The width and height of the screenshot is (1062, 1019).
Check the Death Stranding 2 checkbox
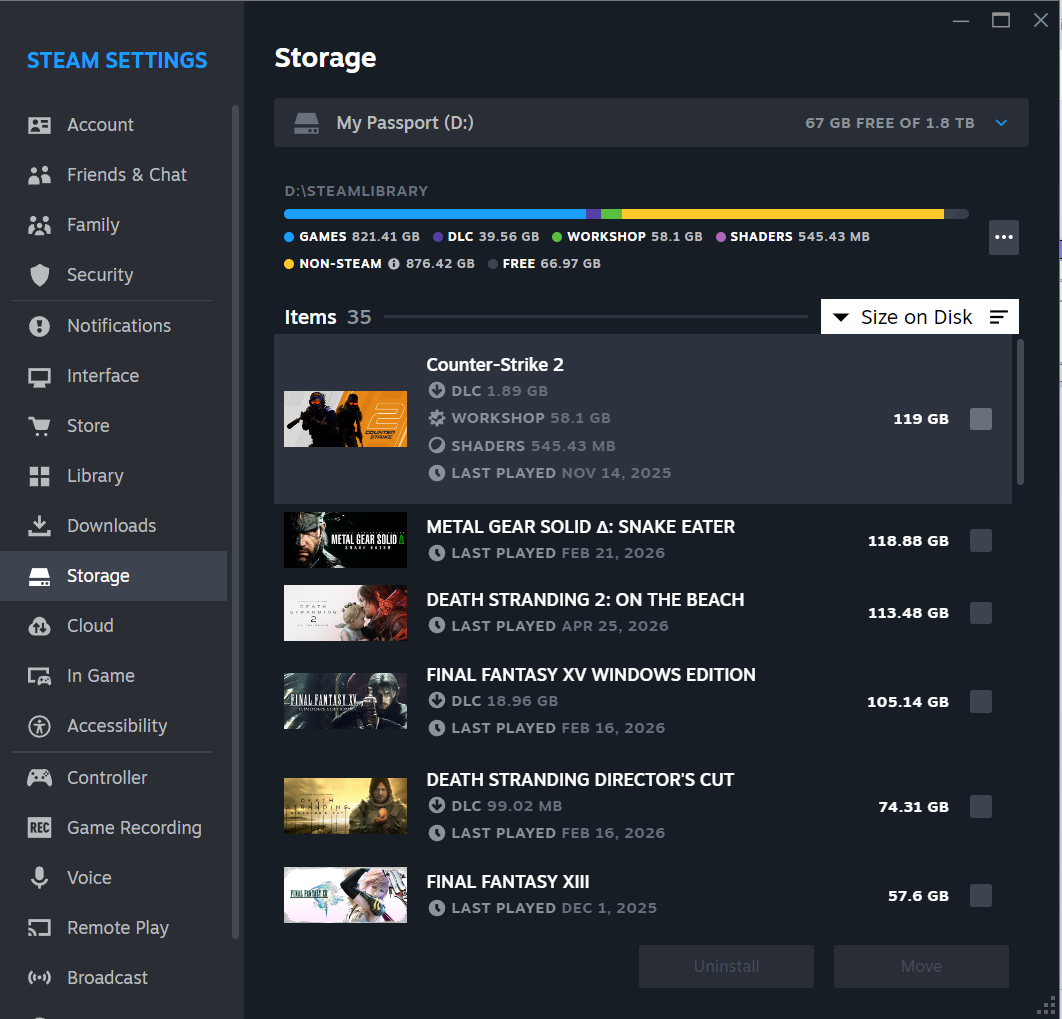tap(980, 613)
